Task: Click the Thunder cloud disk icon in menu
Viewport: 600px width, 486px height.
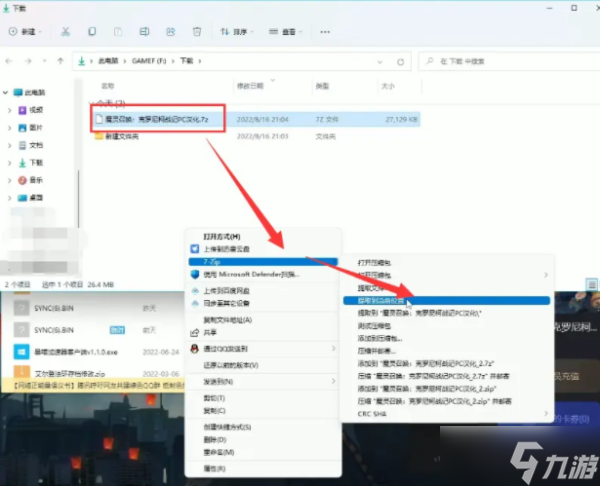Action: (195, 249)
